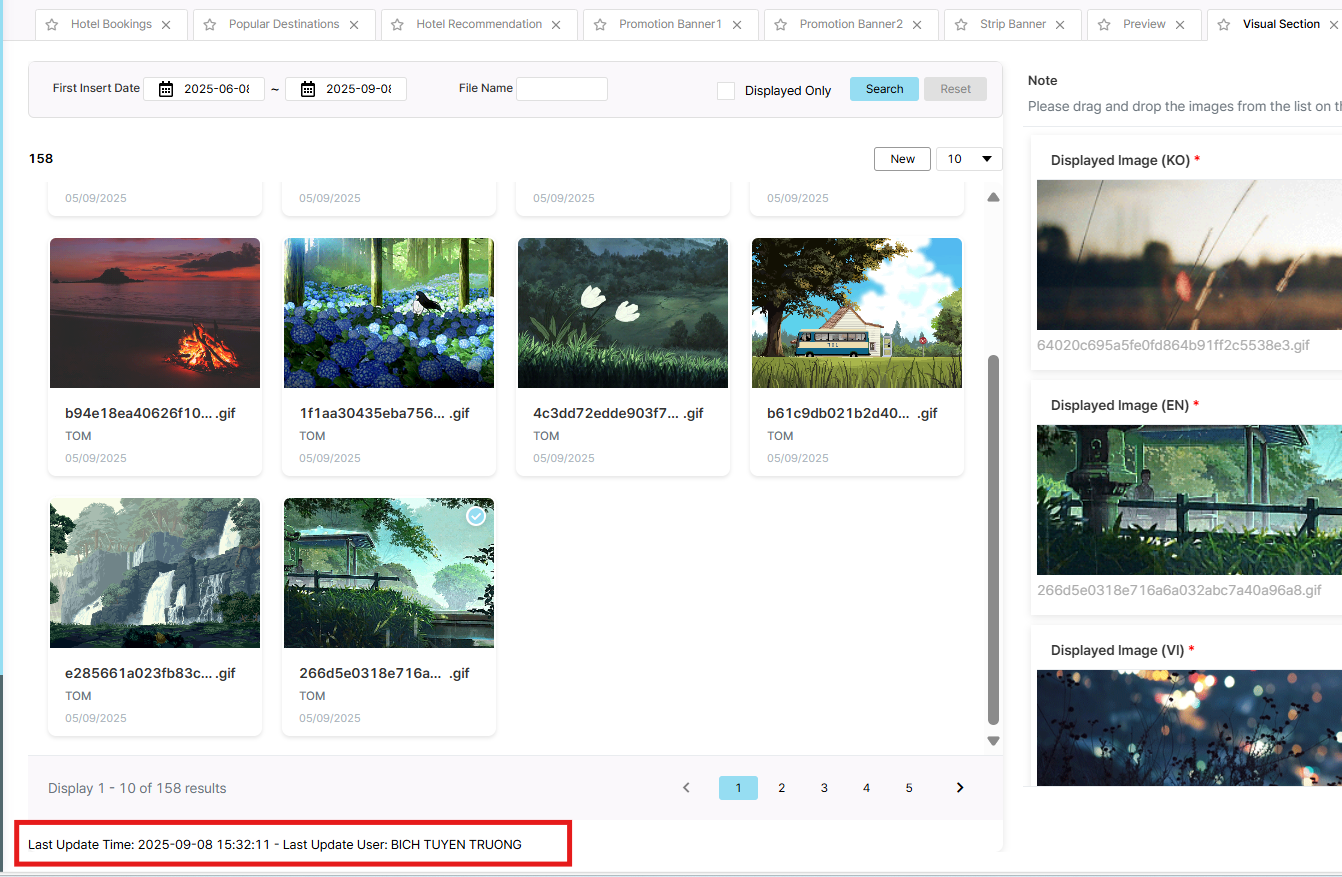This screenshot has width=1342, height=877.
Task: Go to the previous page arrow
Action: [x=686, y=788]
